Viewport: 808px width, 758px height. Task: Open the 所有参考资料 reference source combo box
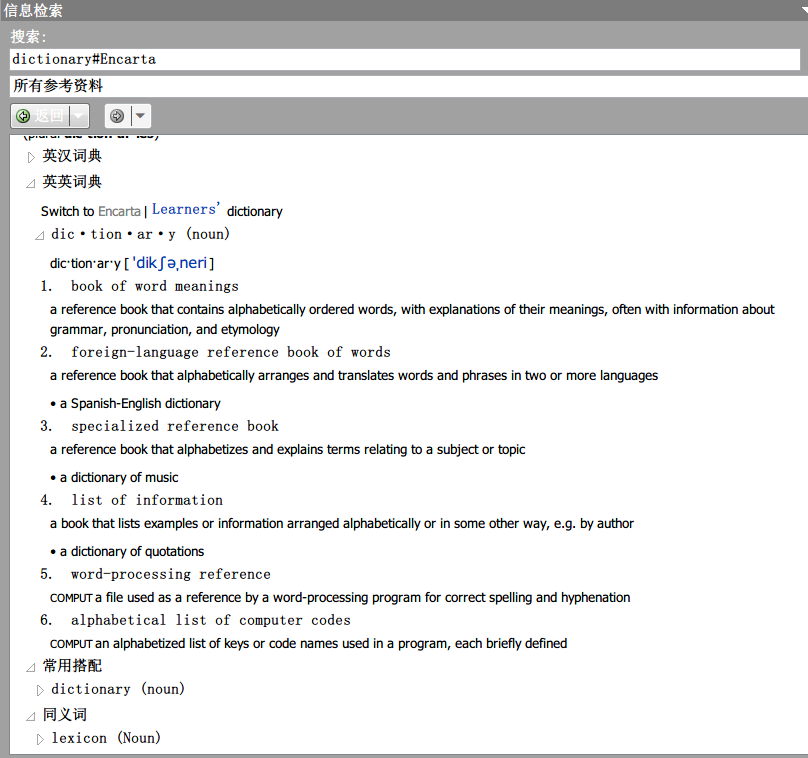click(409, 86)
